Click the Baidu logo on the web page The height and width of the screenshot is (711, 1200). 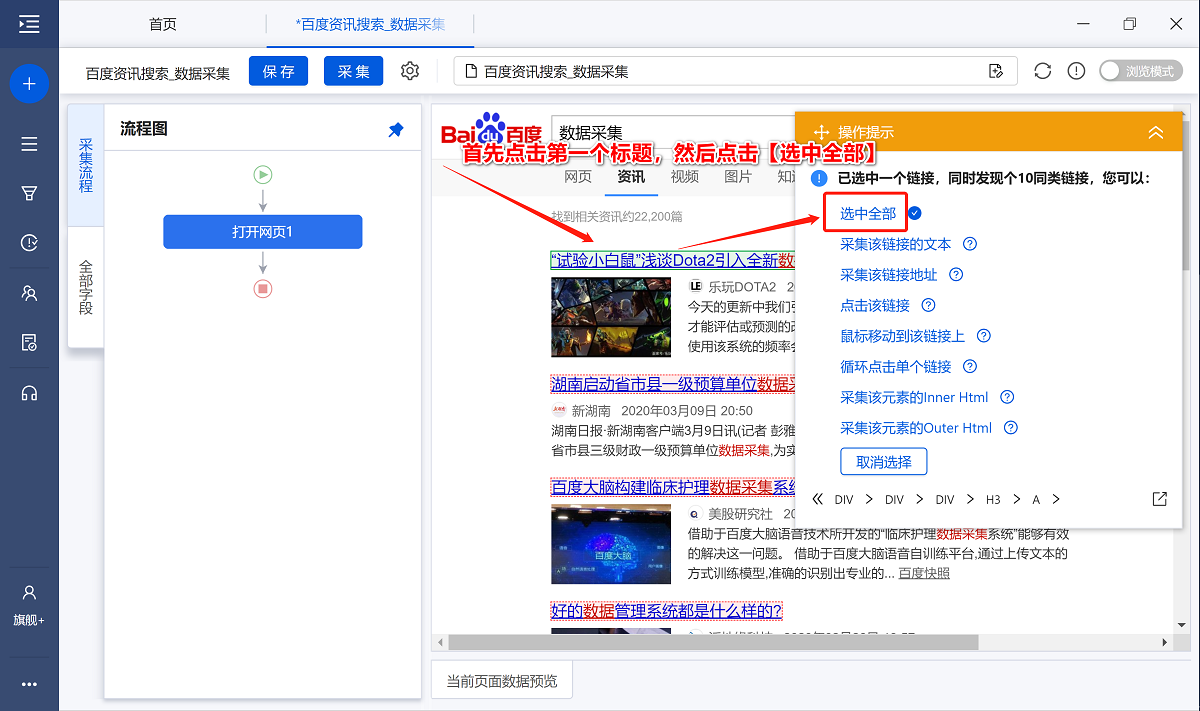click(x=492, y=131)
